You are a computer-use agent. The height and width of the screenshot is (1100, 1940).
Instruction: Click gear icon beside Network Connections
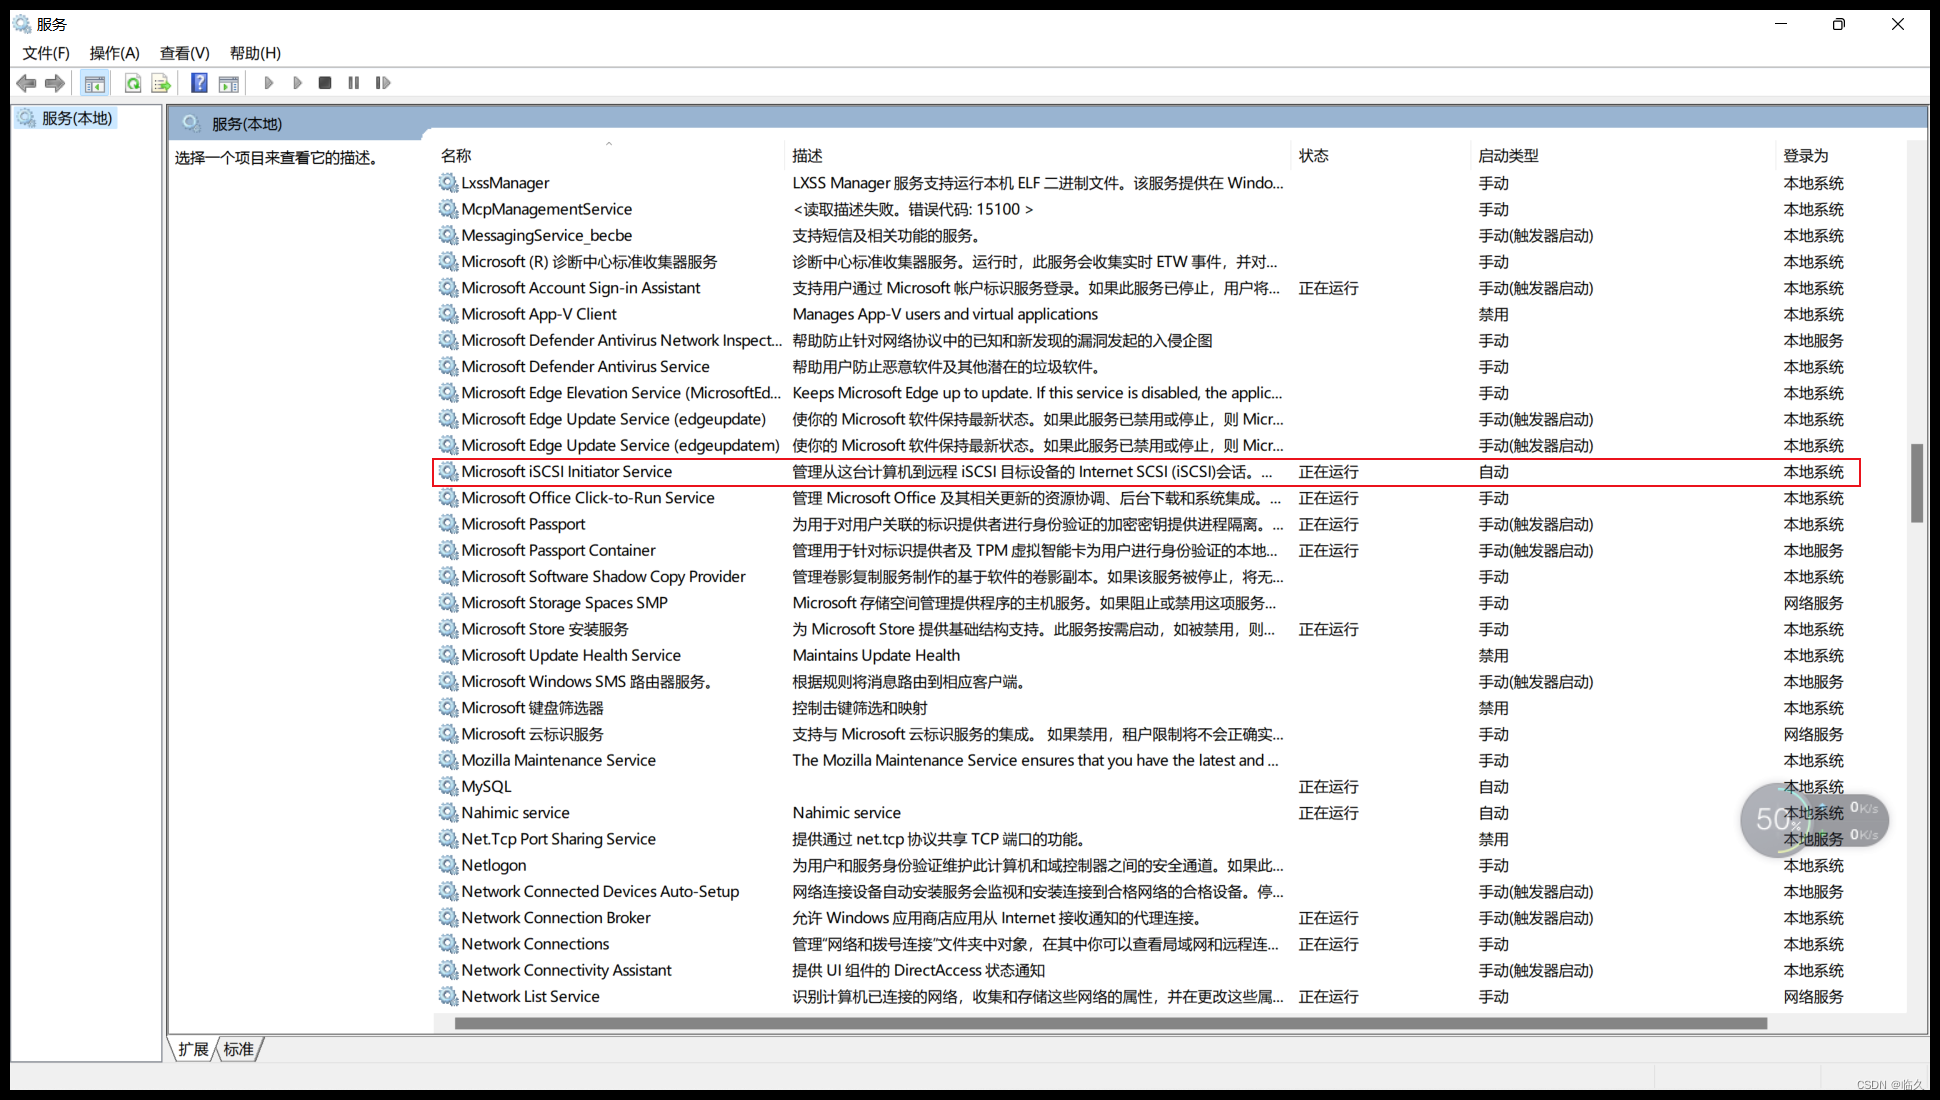[448, 944]
